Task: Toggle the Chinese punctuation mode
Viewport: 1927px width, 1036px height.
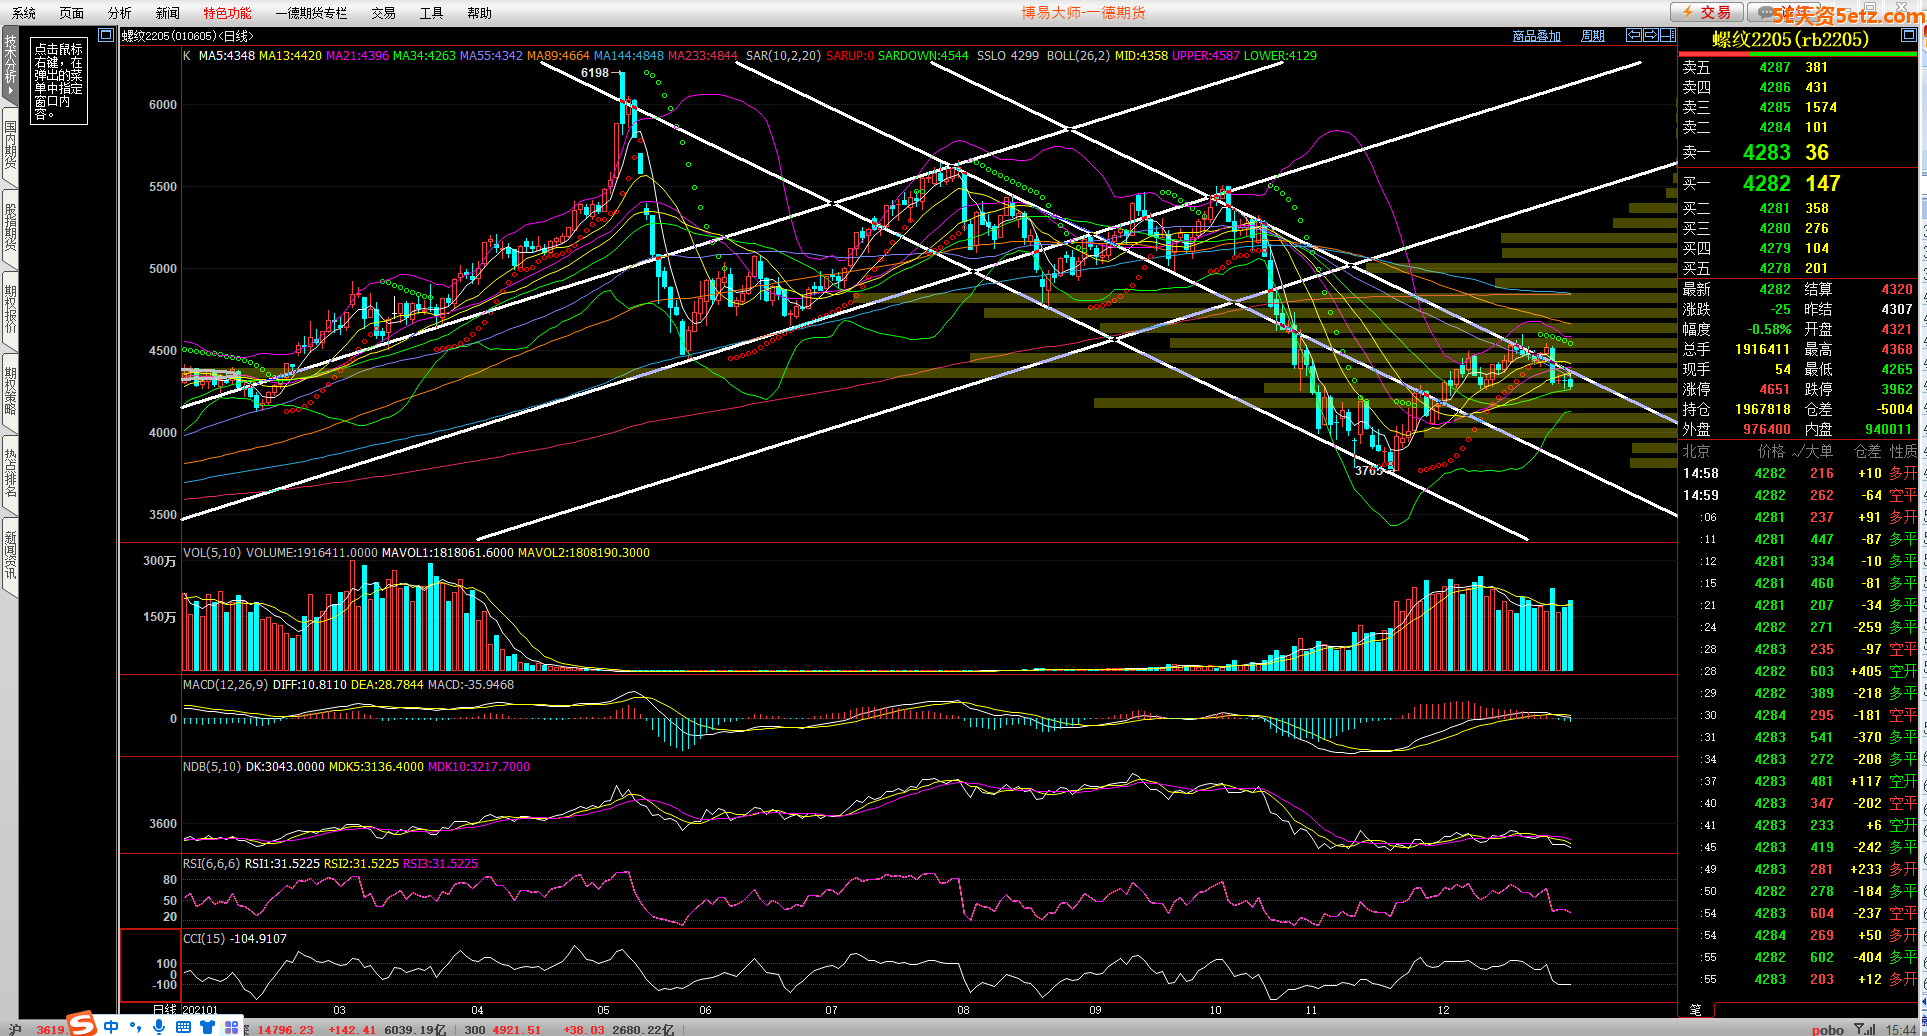Action: pos(135,1027)
